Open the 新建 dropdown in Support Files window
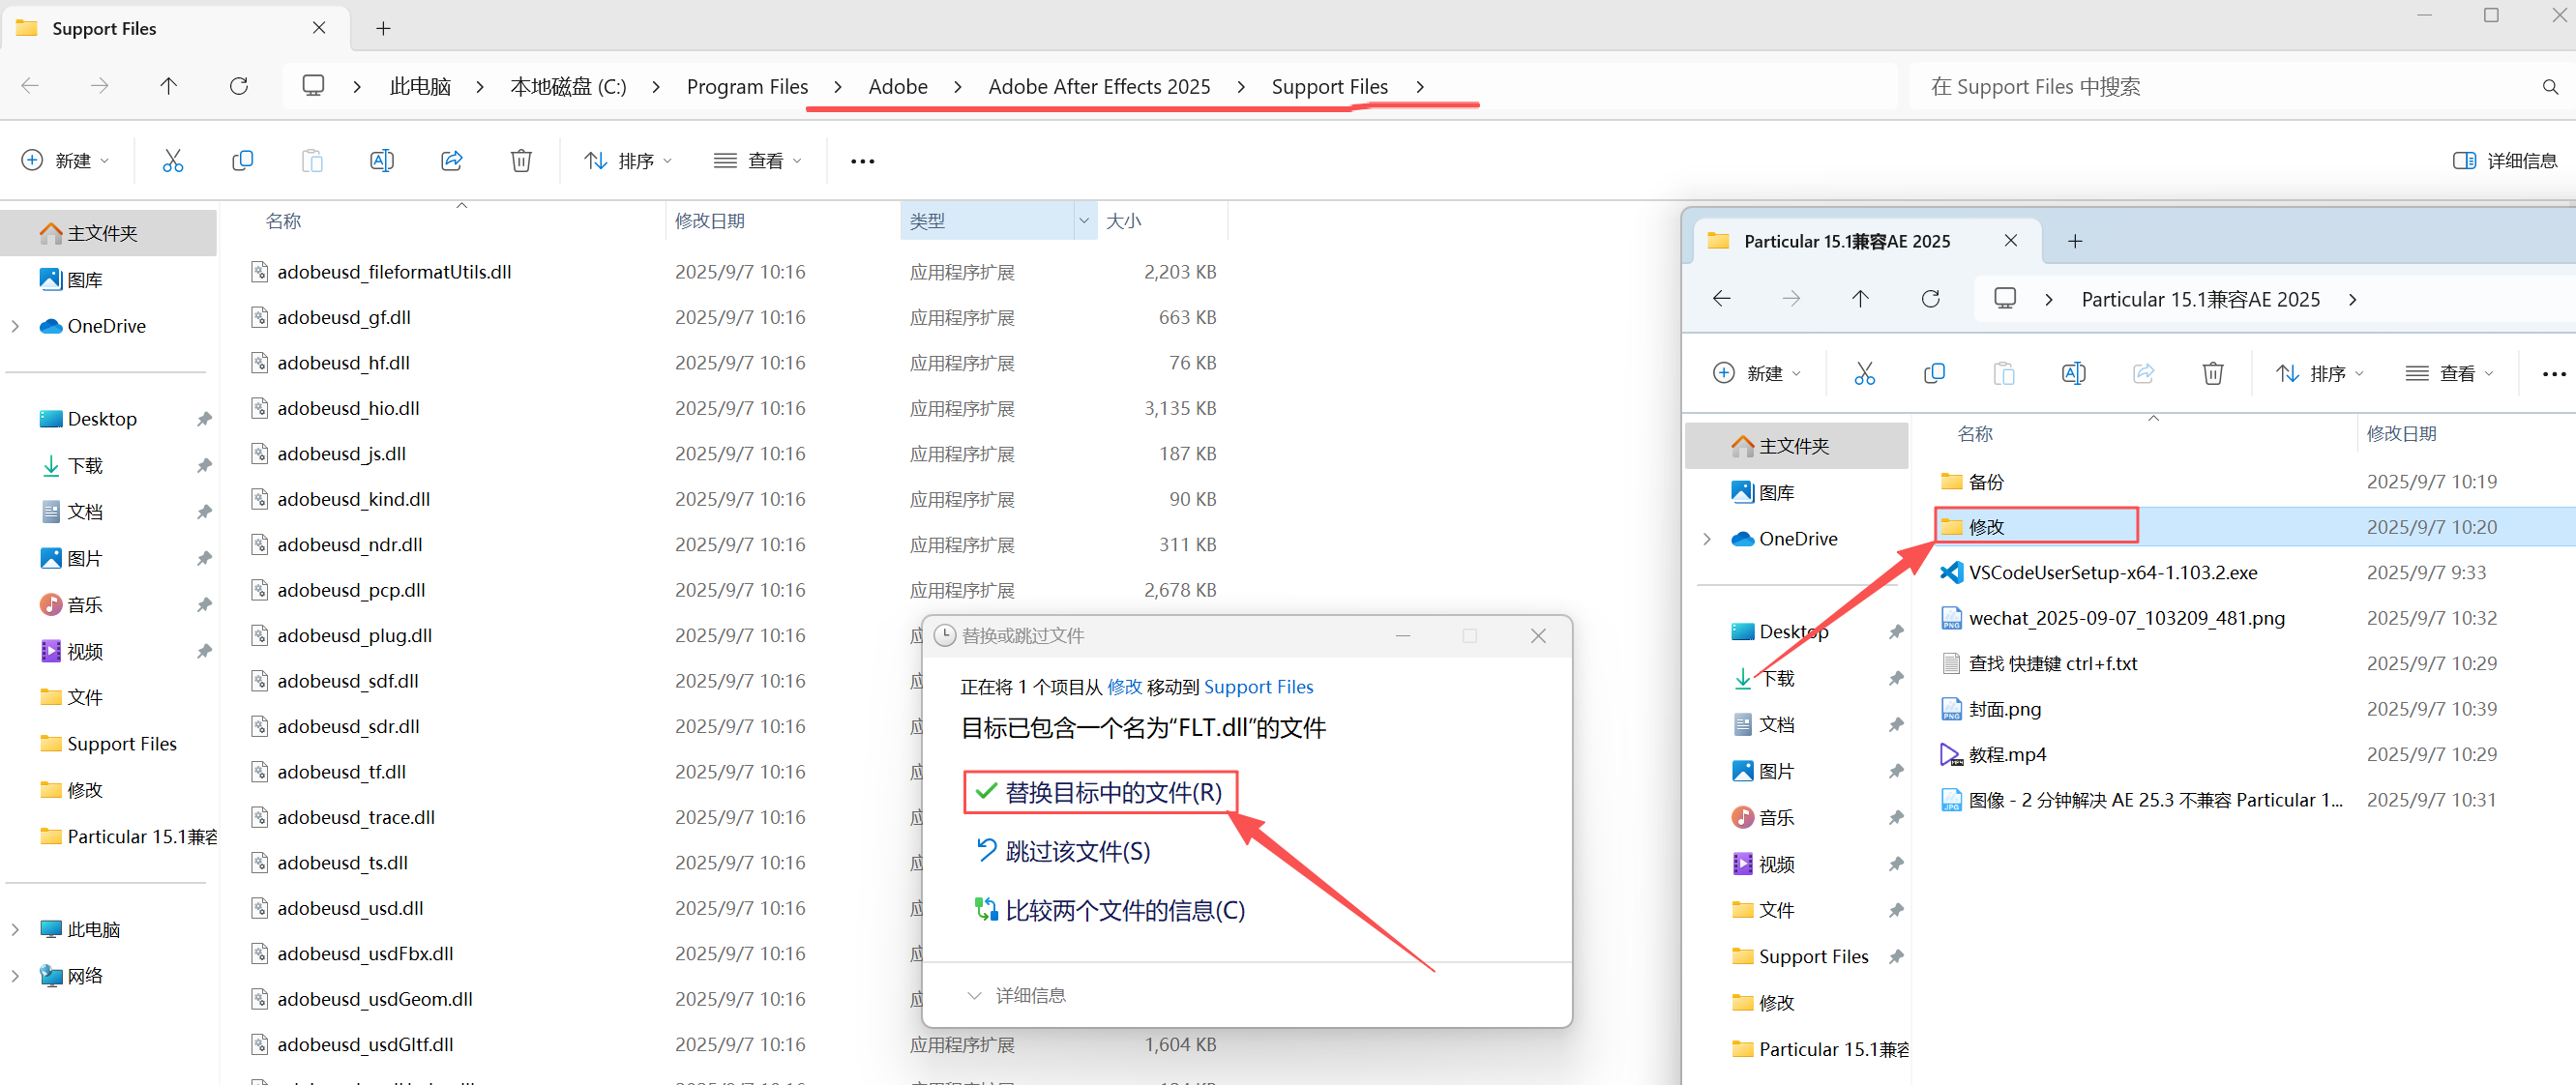2576x1085 pixels. pos(65,161)
